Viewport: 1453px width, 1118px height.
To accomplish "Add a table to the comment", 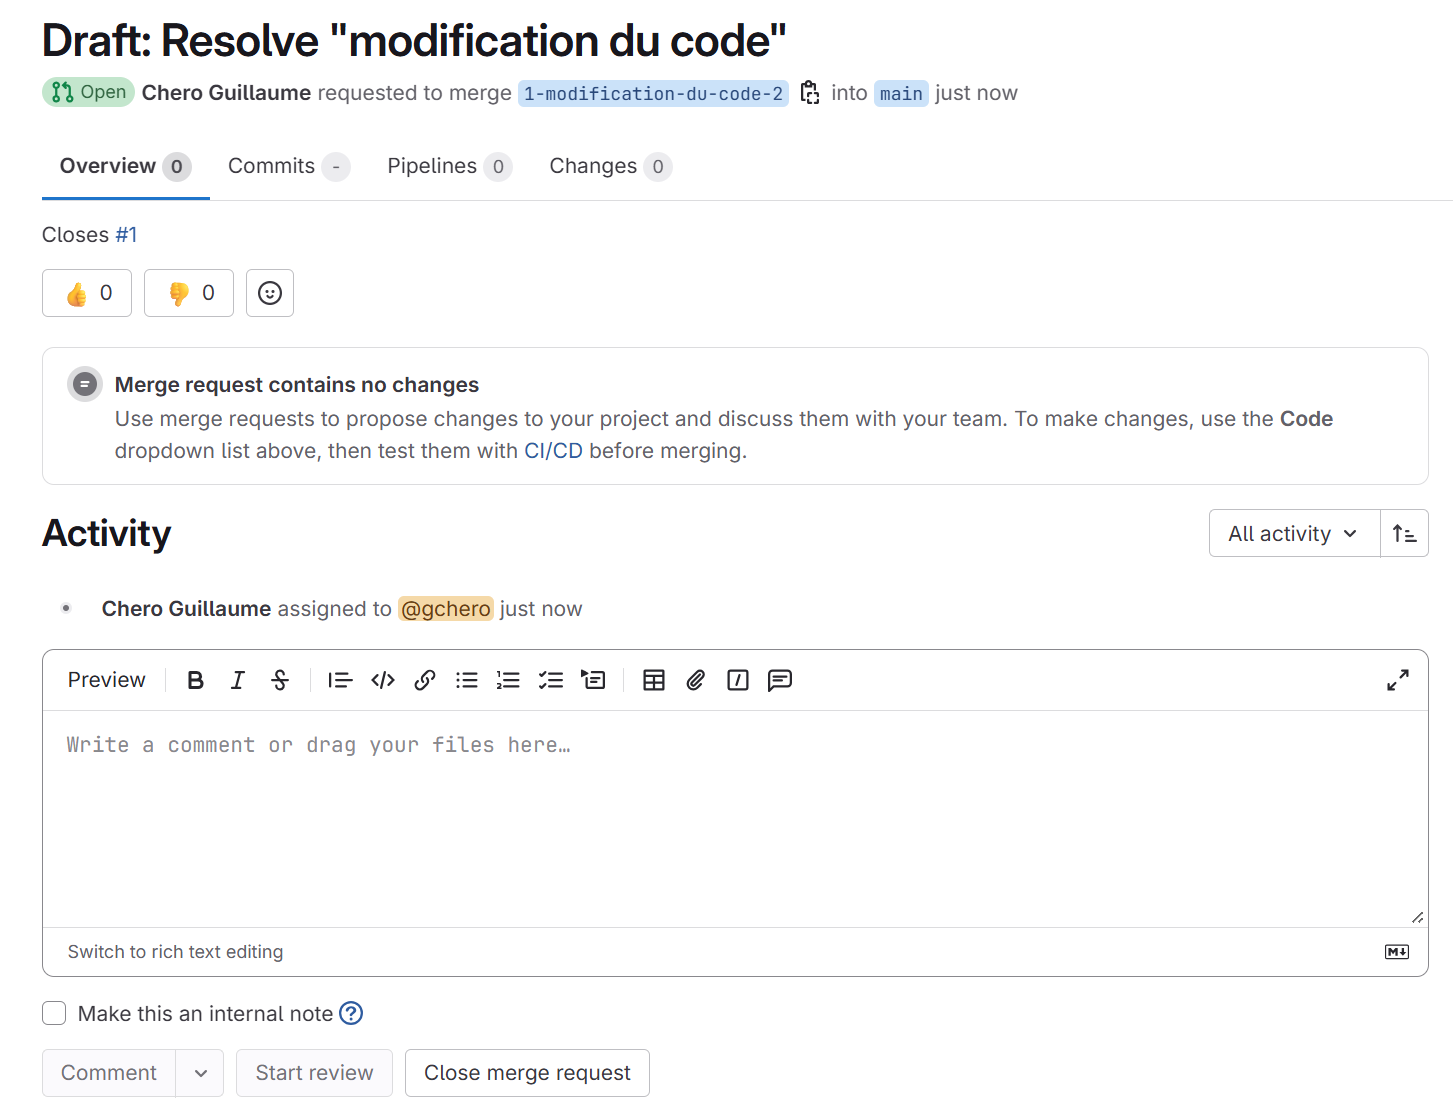I will pos(654,681).
